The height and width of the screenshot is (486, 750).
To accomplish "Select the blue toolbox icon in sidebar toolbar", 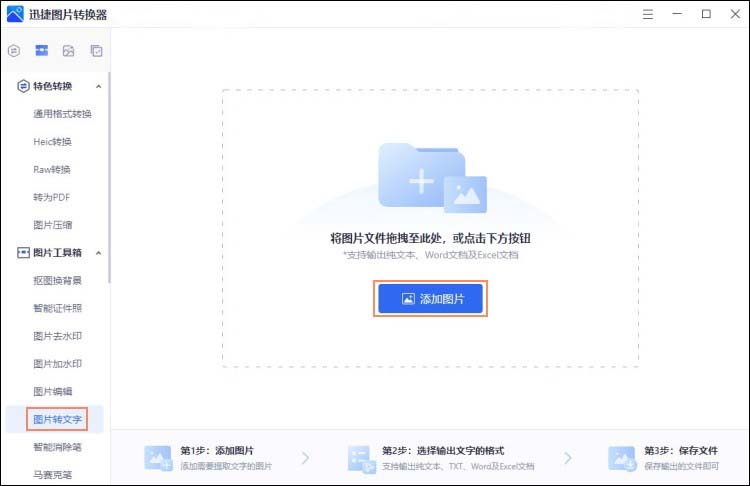I will pos(42,50).
